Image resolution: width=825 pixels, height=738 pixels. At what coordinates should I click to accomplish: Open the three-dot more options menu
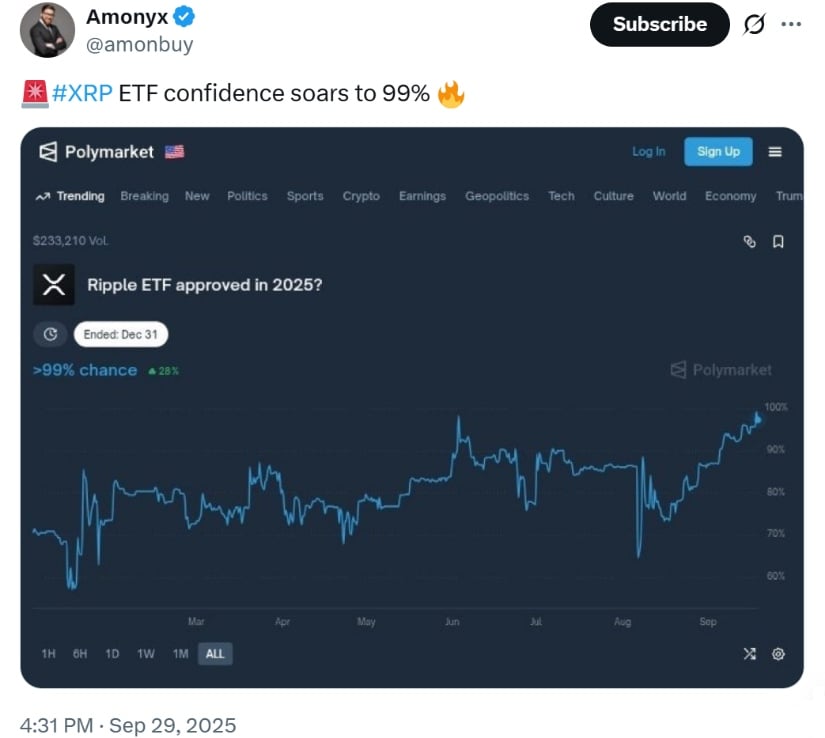[791, 25]
